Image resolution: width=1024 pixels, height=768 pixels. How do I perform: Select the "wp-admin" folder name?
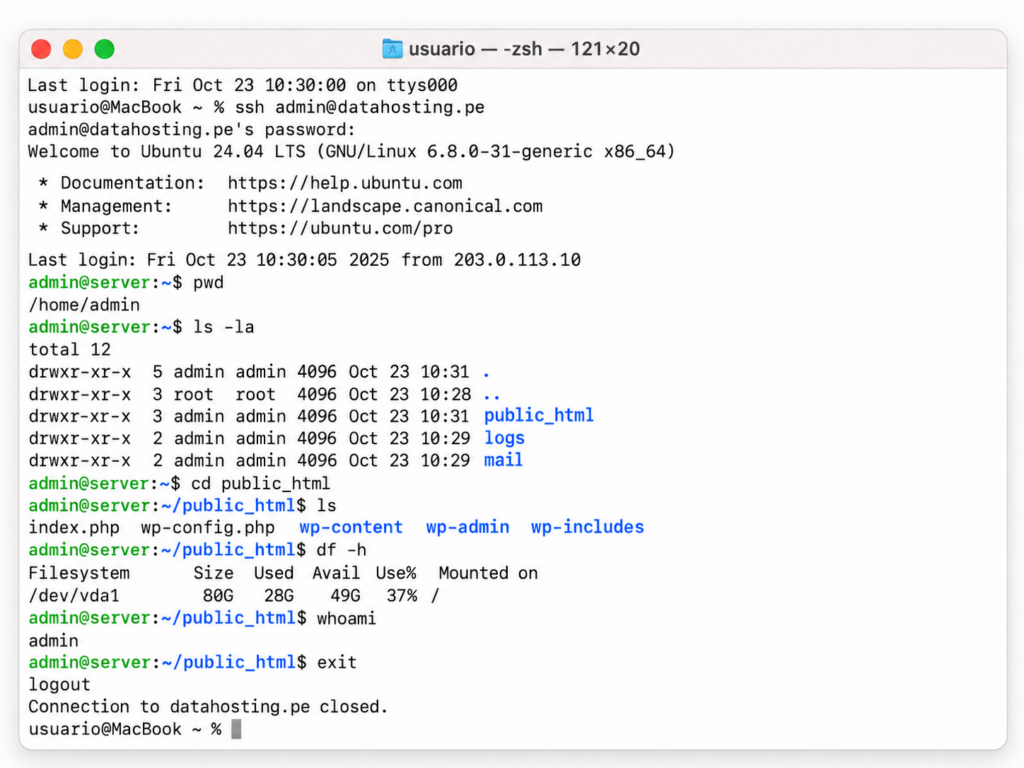pos(468,527)
